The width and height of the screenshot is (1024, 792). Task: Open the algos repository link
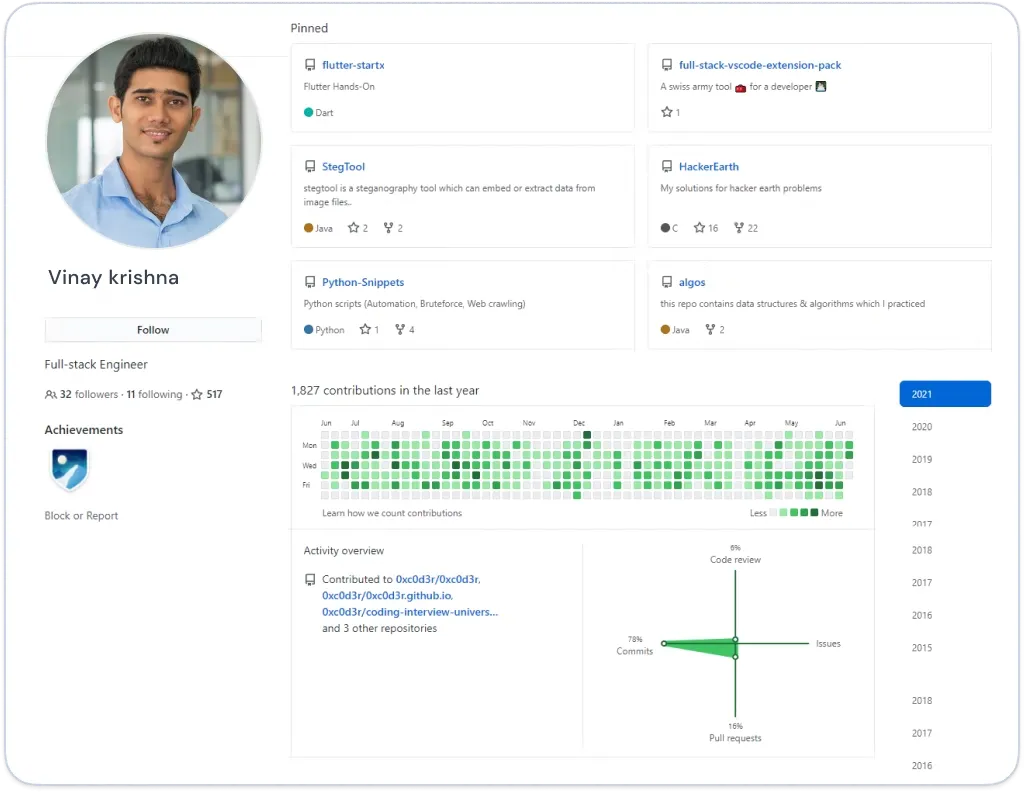click(692, 282)
